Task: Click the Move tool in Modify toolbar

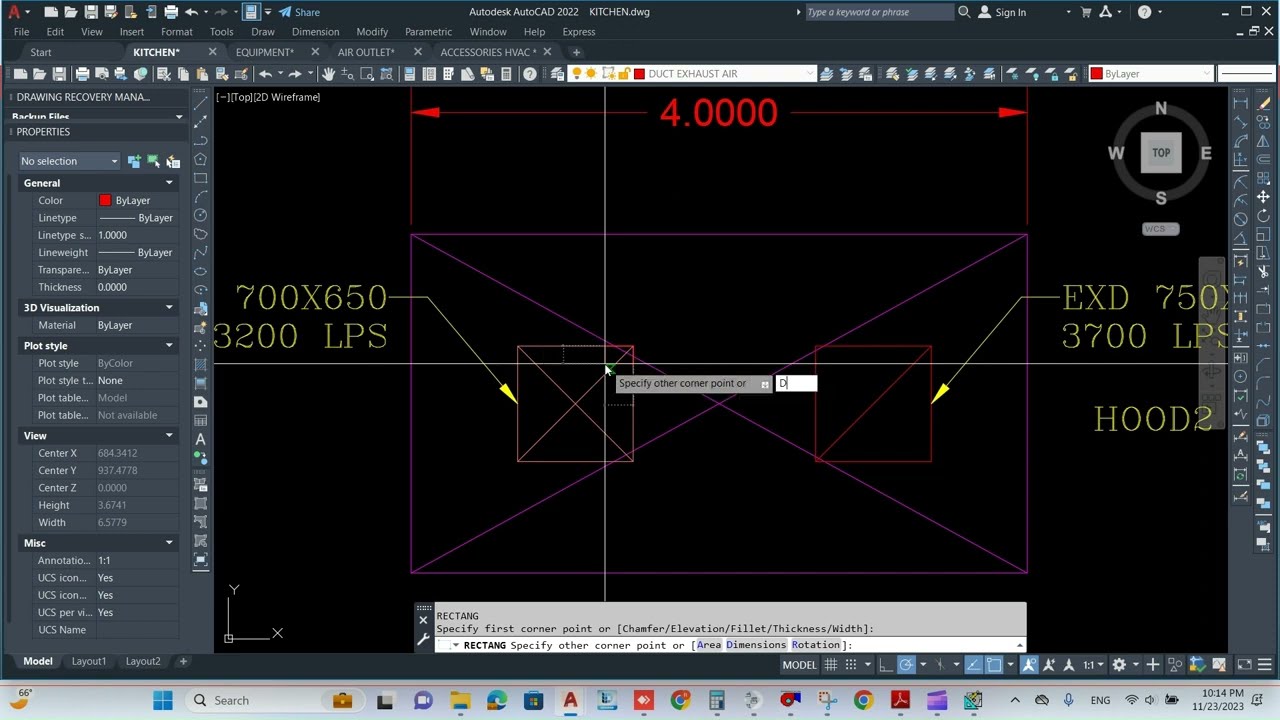Action: pyautogui.click(x=1263, y=197)
